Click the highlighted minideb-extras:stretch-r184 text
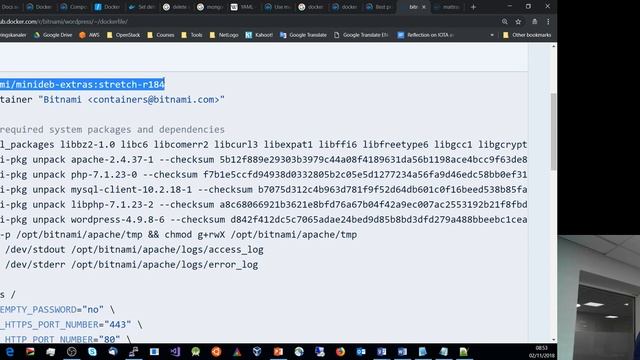 coord(82,84)
